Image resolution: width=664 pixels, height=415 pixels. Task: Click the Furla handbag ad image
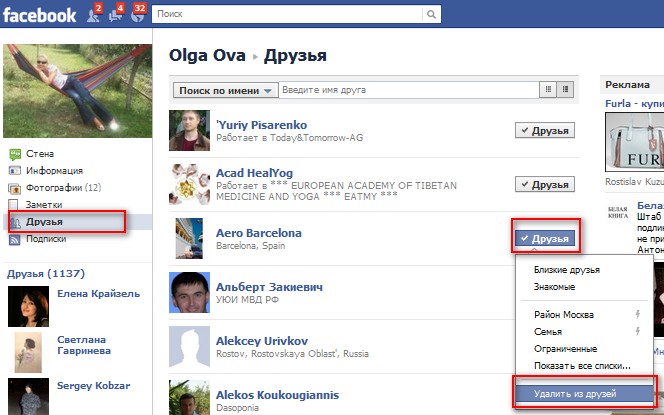tap(634, 142)
